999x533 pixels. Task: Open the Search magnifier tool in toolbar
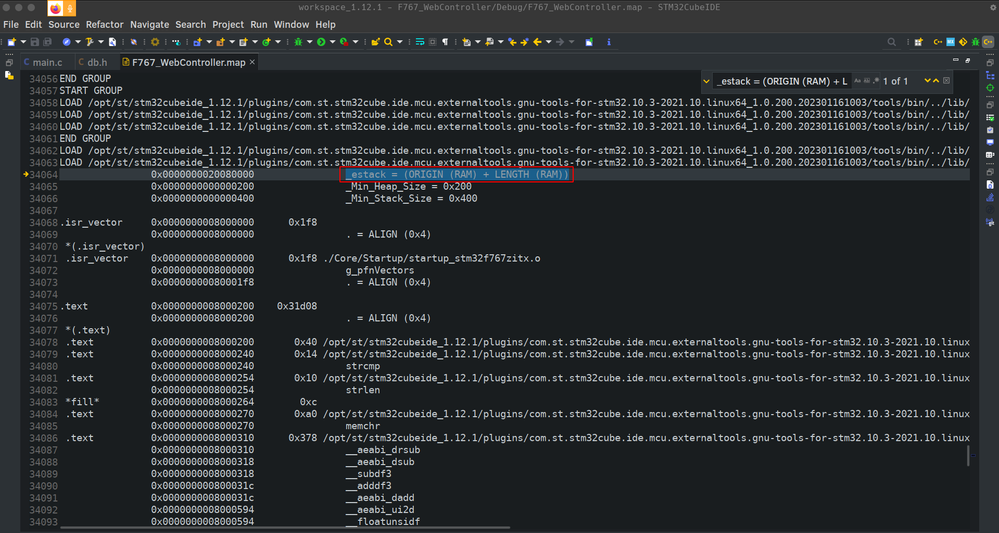(x=388, y=42)
